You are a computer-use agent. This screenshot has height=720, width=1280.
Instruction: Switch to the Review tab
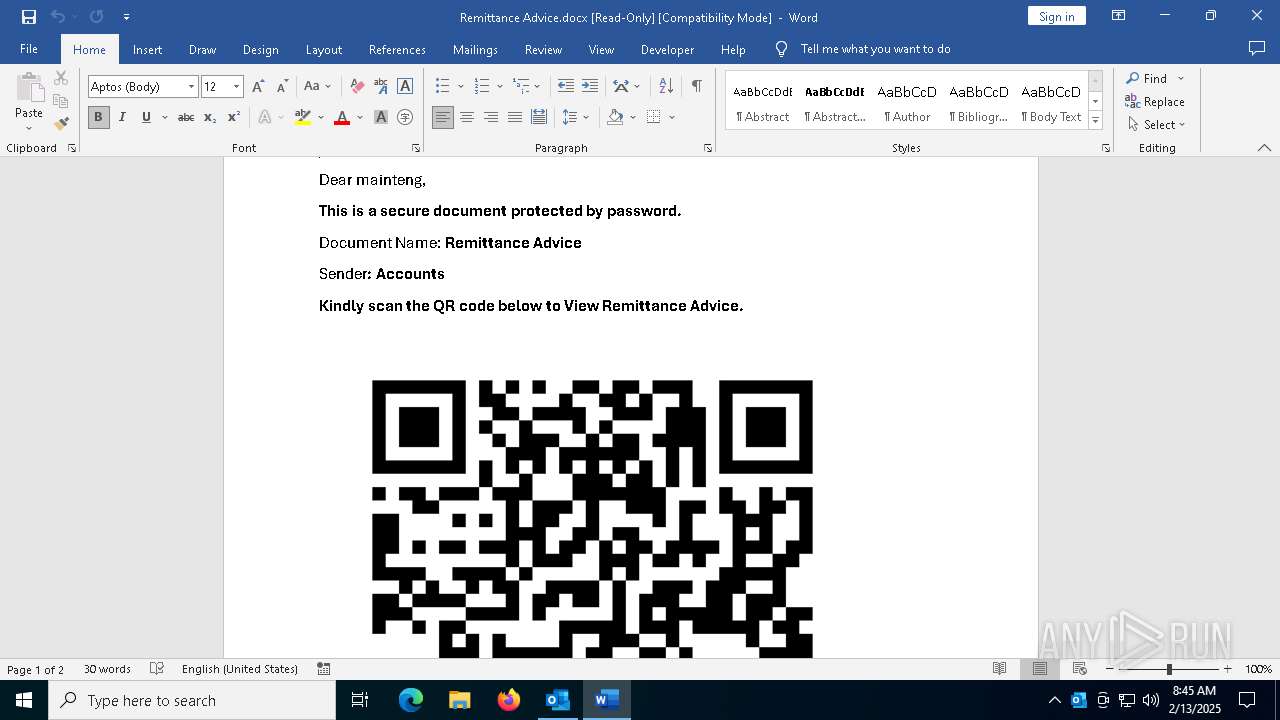544,49
